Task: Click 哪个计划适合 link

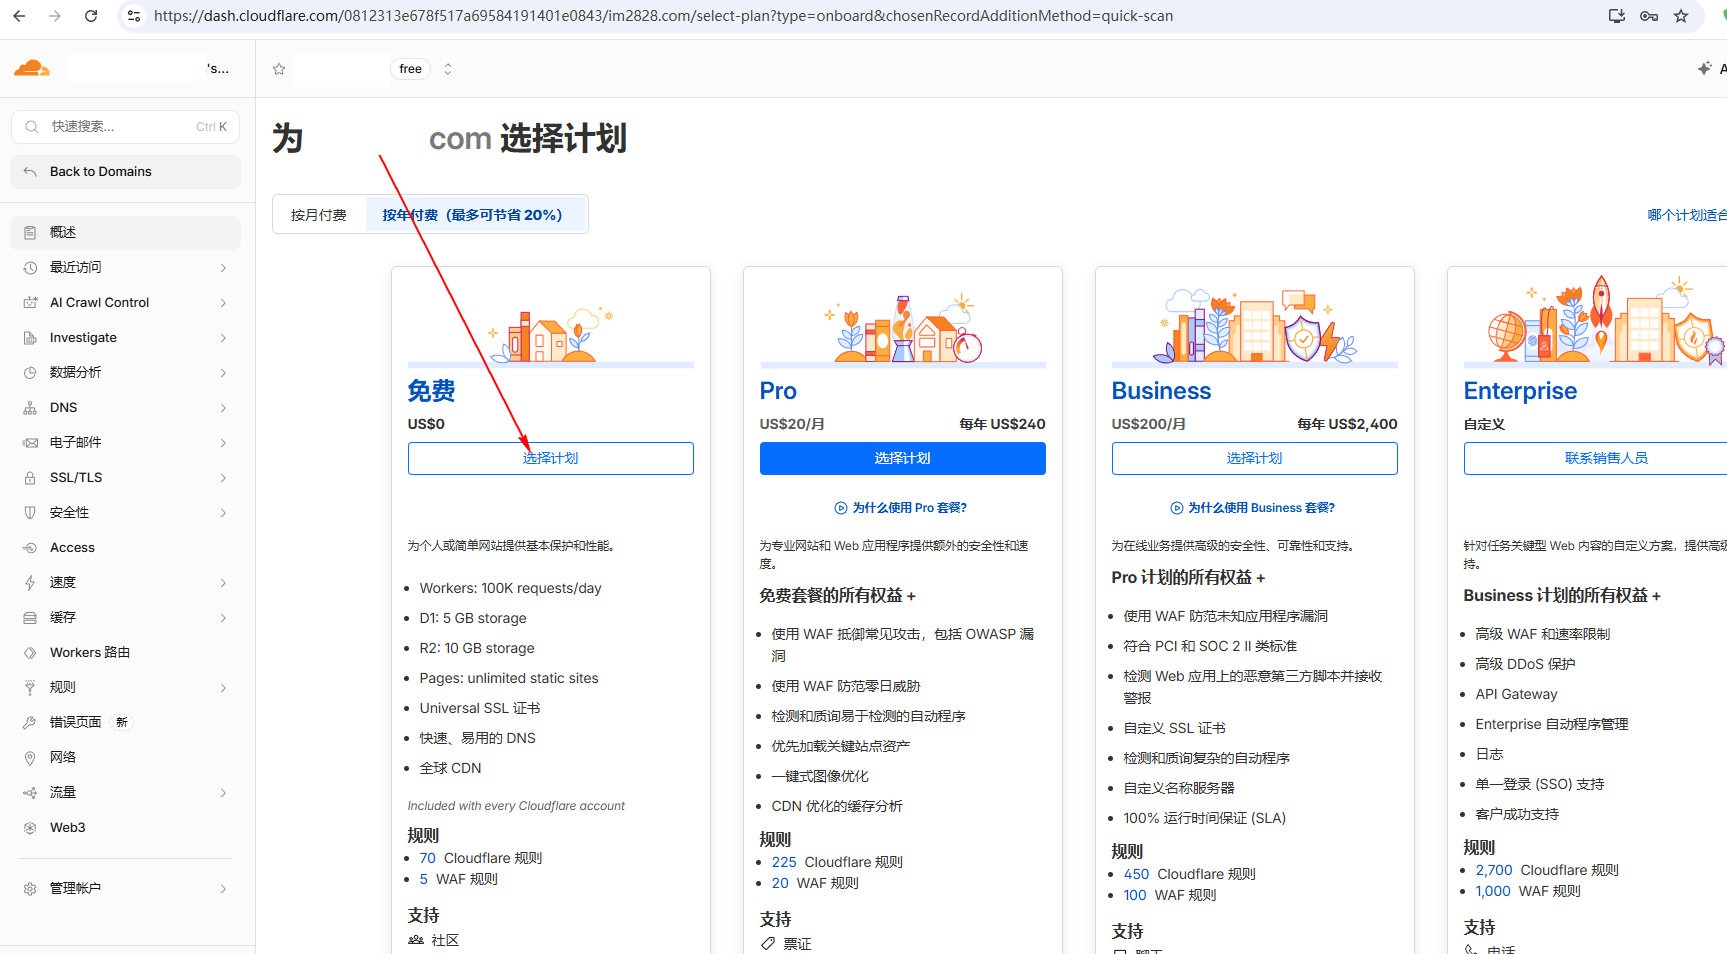Action: pyautogui.click(x=1687, y=215)
